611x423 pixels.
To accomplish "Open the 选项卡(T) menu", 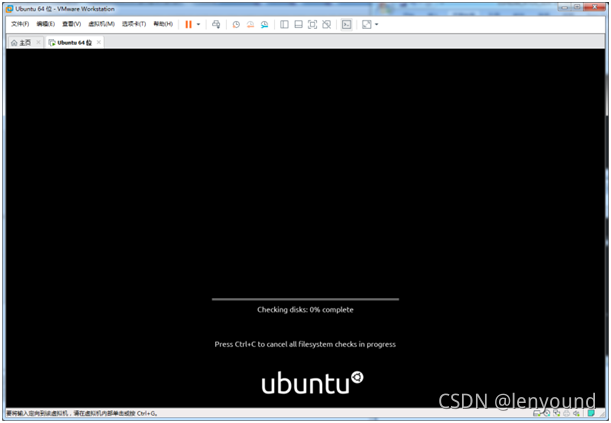I will [x=134, y=24].
